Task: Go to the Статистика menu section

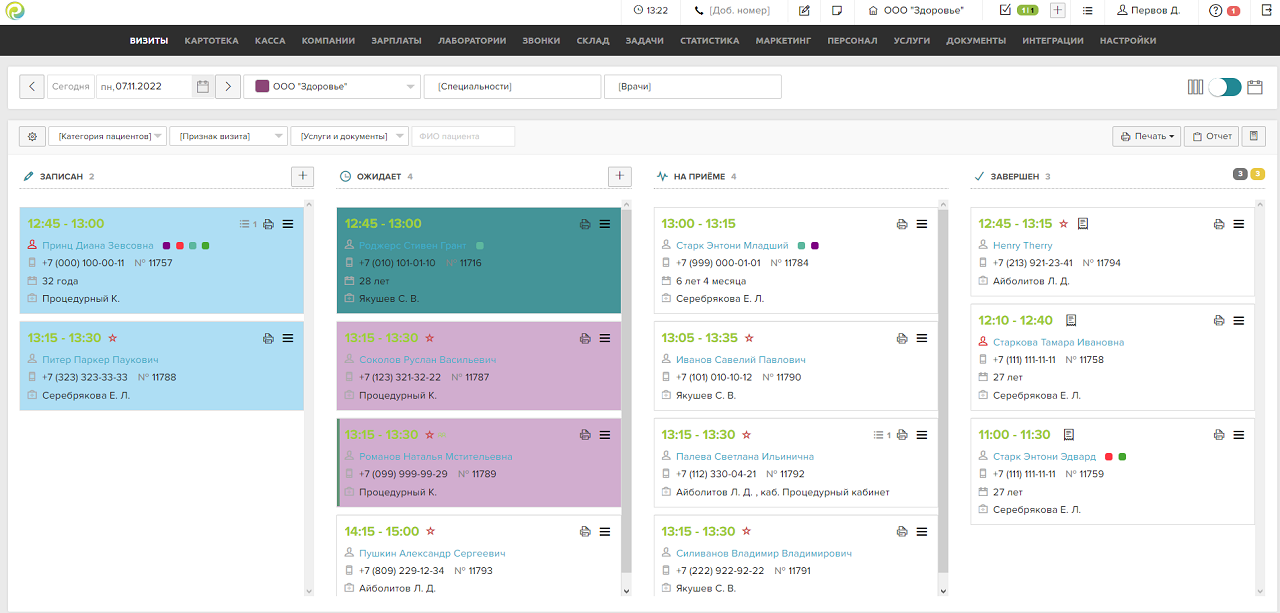Action: click(709, 41)
